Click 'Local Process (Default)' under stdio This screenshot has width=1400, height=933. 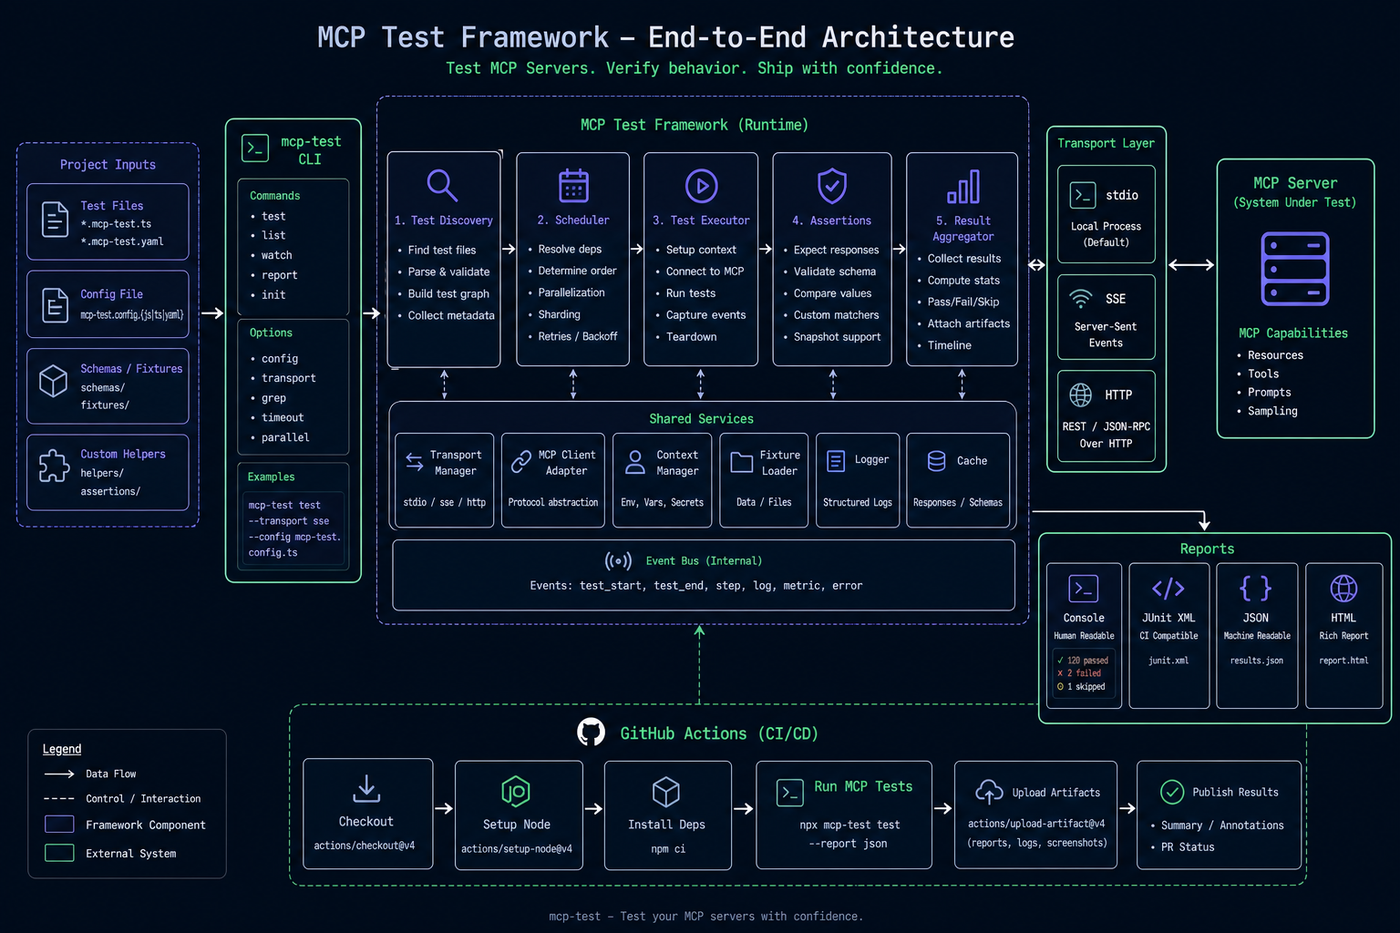point(1106,234)
